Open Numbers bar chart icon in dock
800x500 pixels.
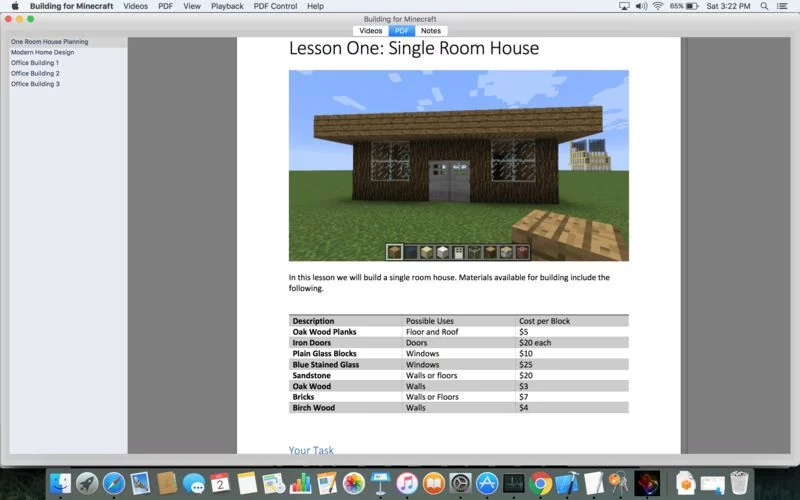[x=300, y=483]
